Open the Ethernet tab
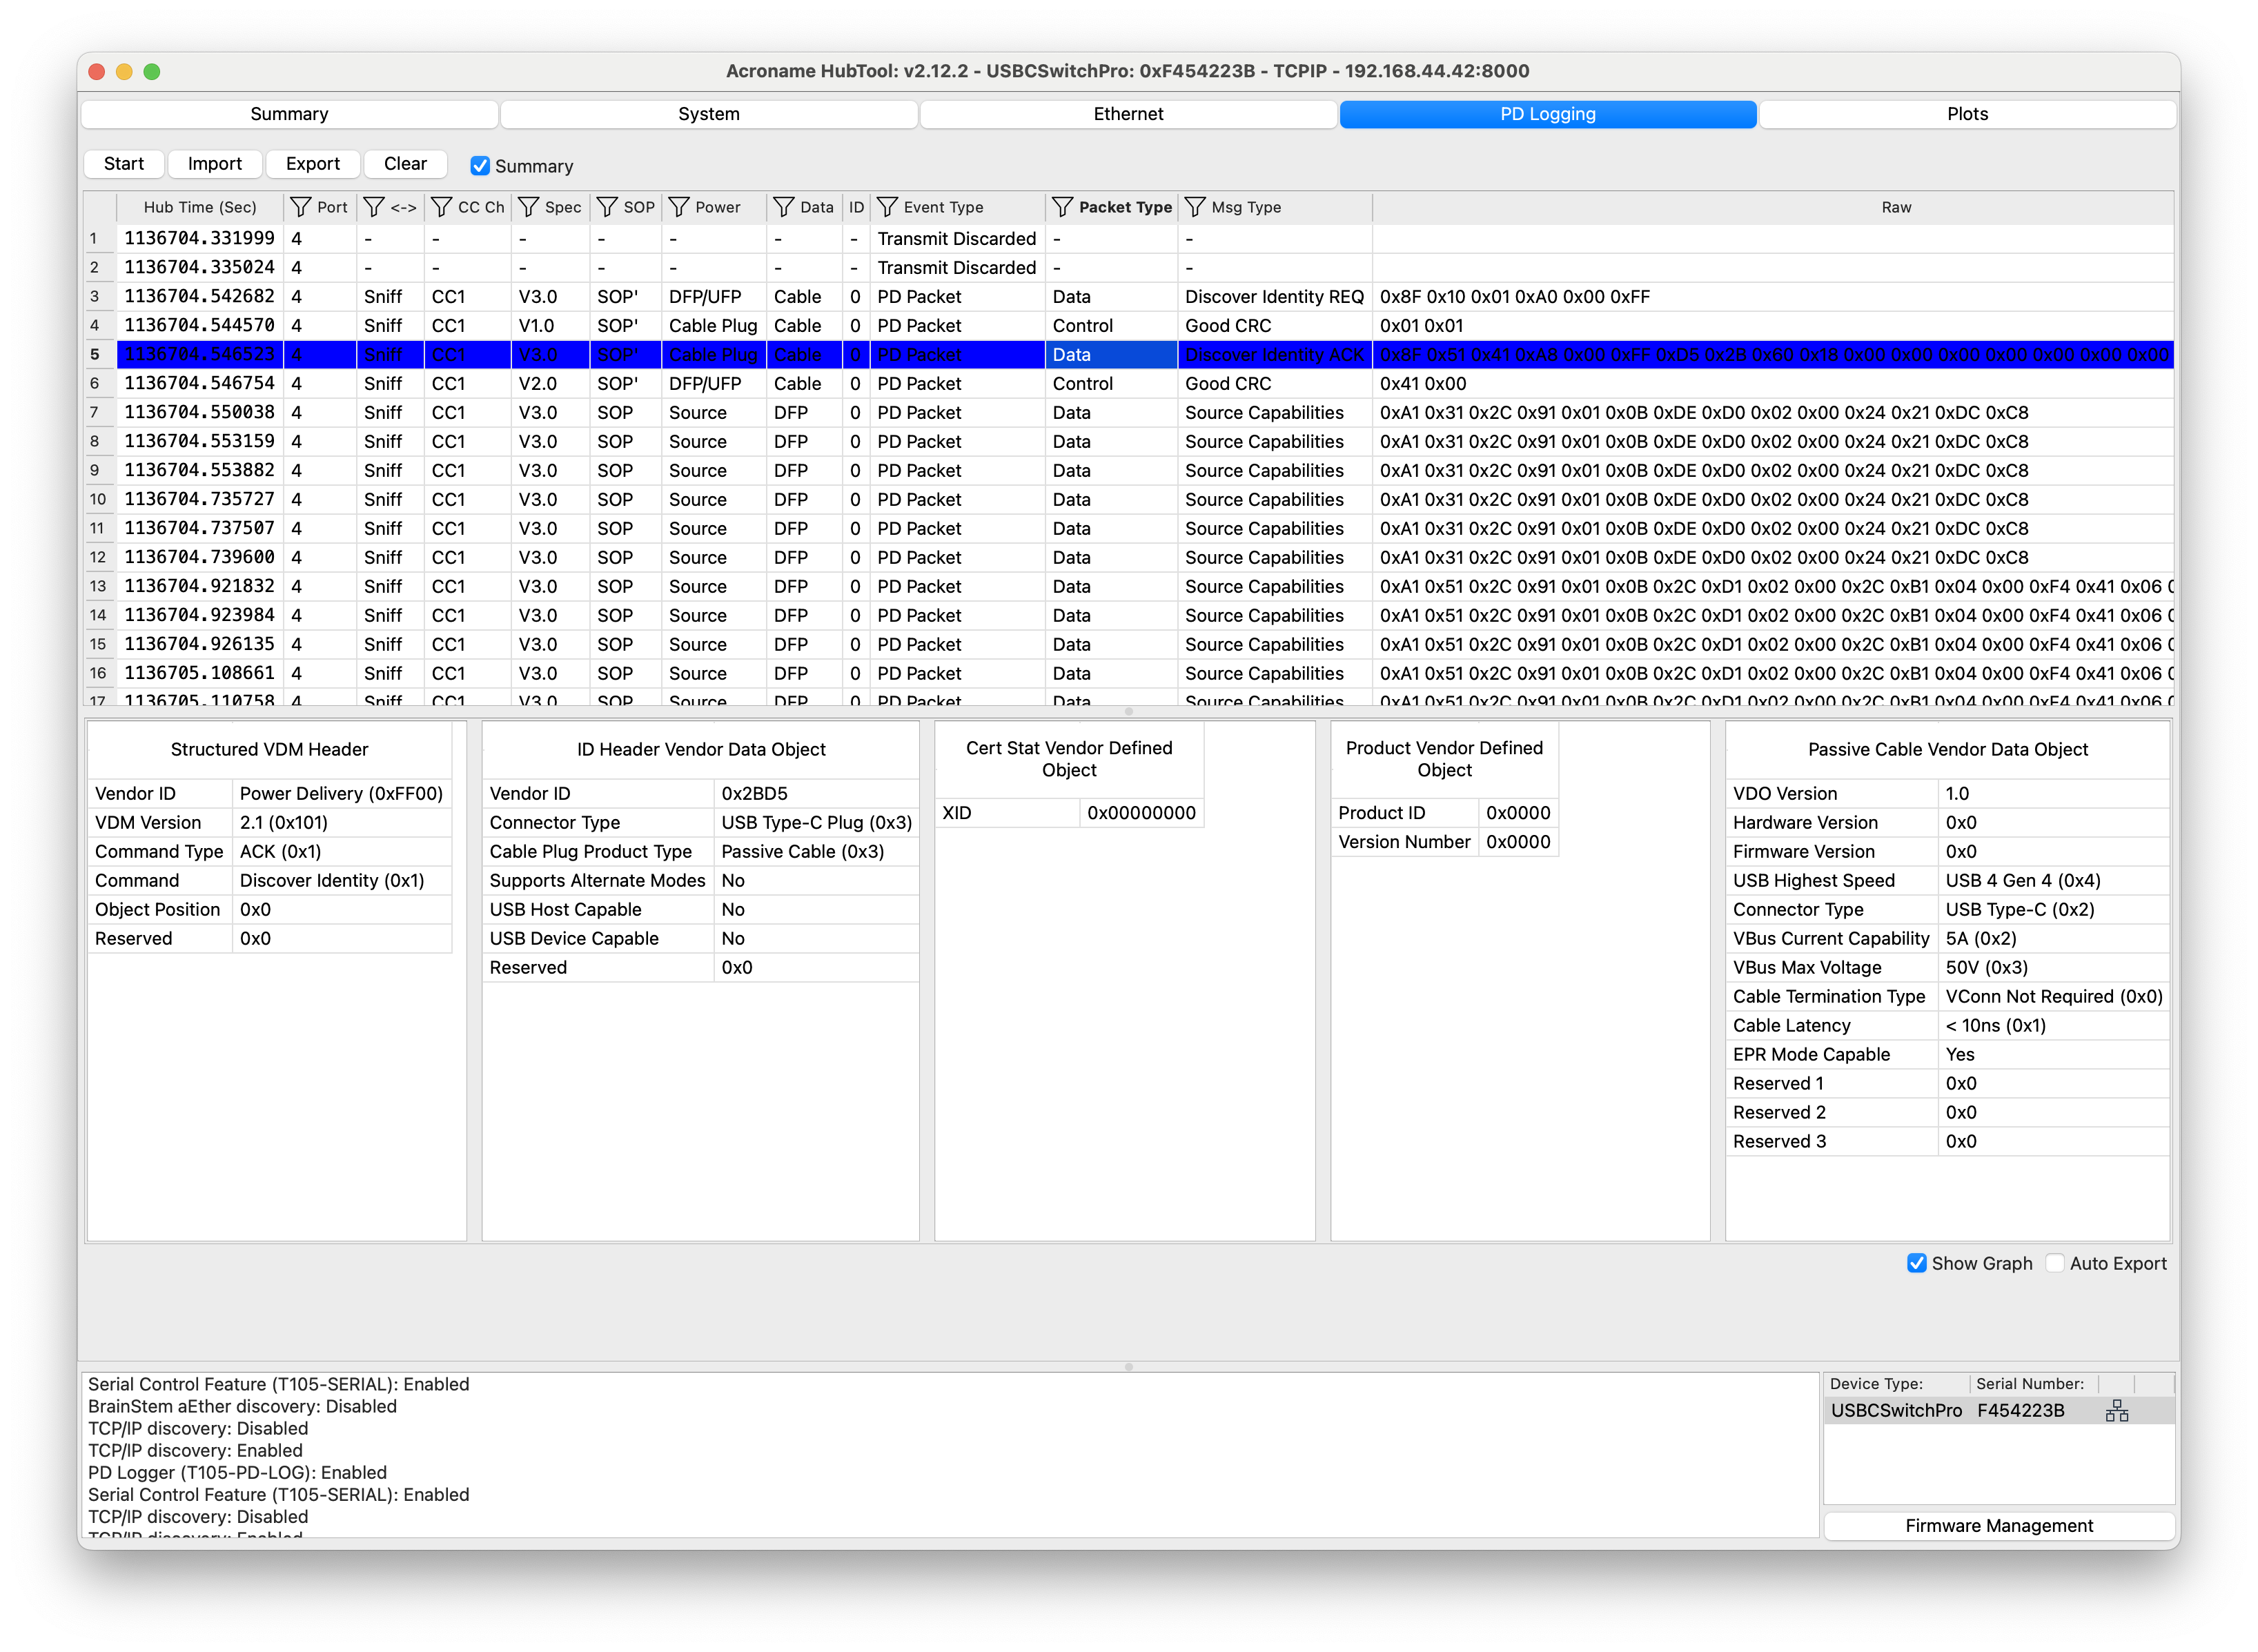This screenshot has height=1652, width=2258. pyautogui.click(x=1128, y=114)
